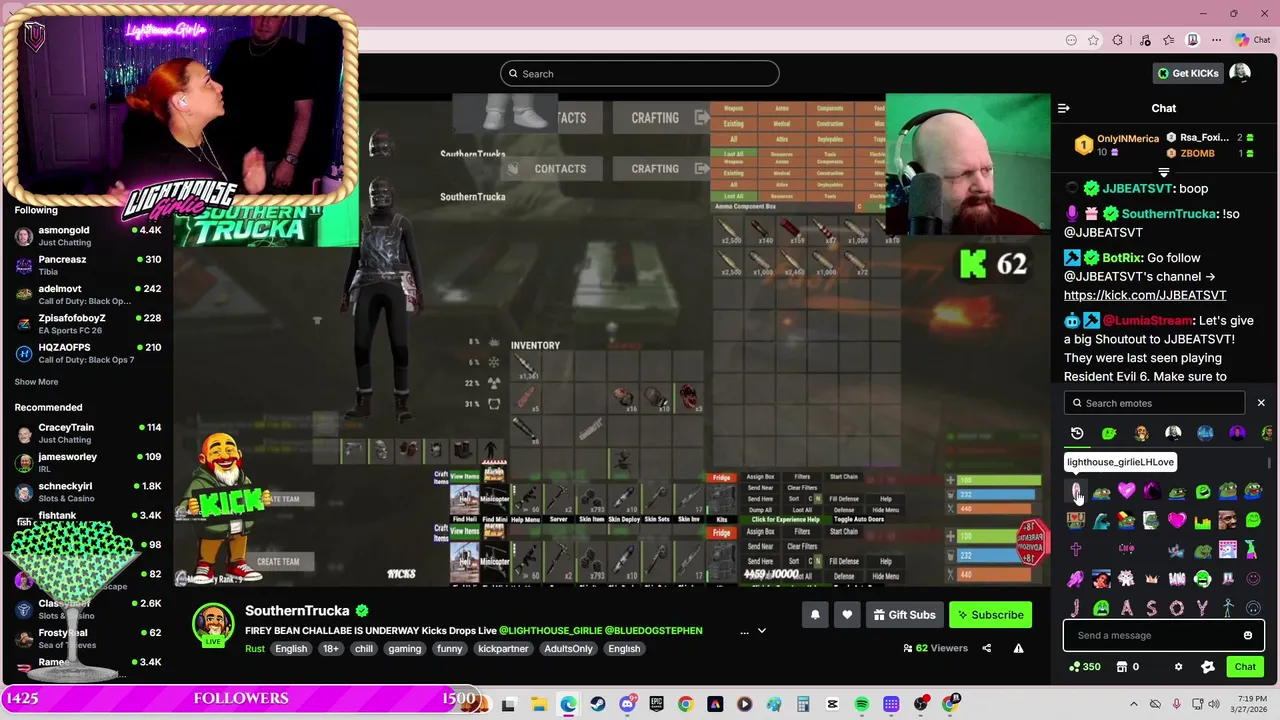Click the browser Chat sidebar button
This screenshot has width=1280, height=720.
coord(1255,40)
